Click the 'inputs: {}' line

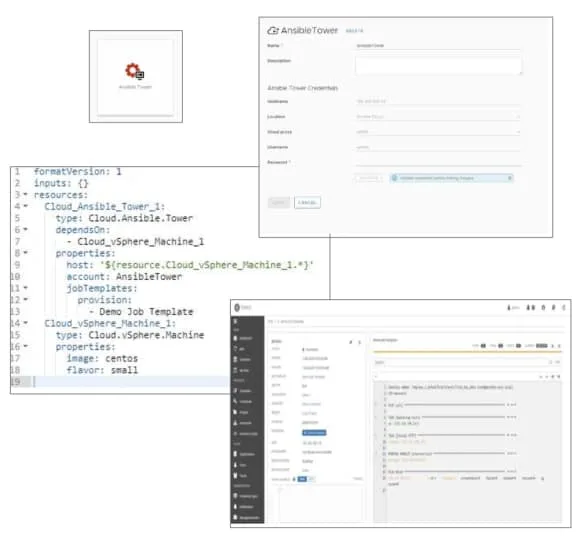pyautogui.click(x=61, y=183)
